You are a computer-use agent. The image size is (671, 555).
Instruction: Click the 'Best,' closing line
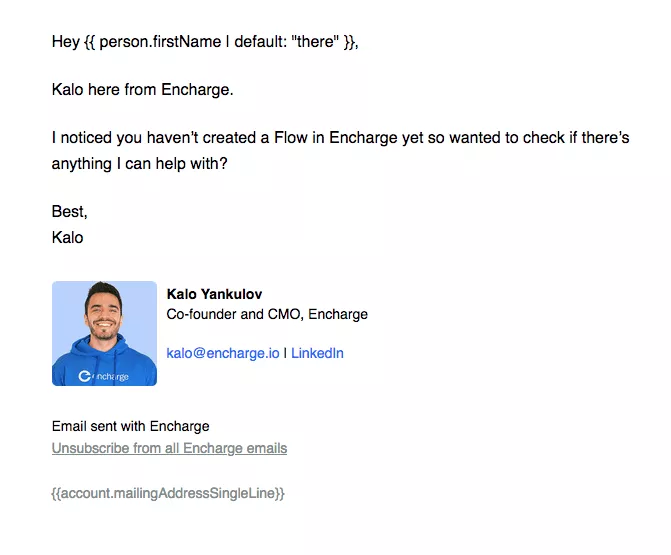coord(69,211)
